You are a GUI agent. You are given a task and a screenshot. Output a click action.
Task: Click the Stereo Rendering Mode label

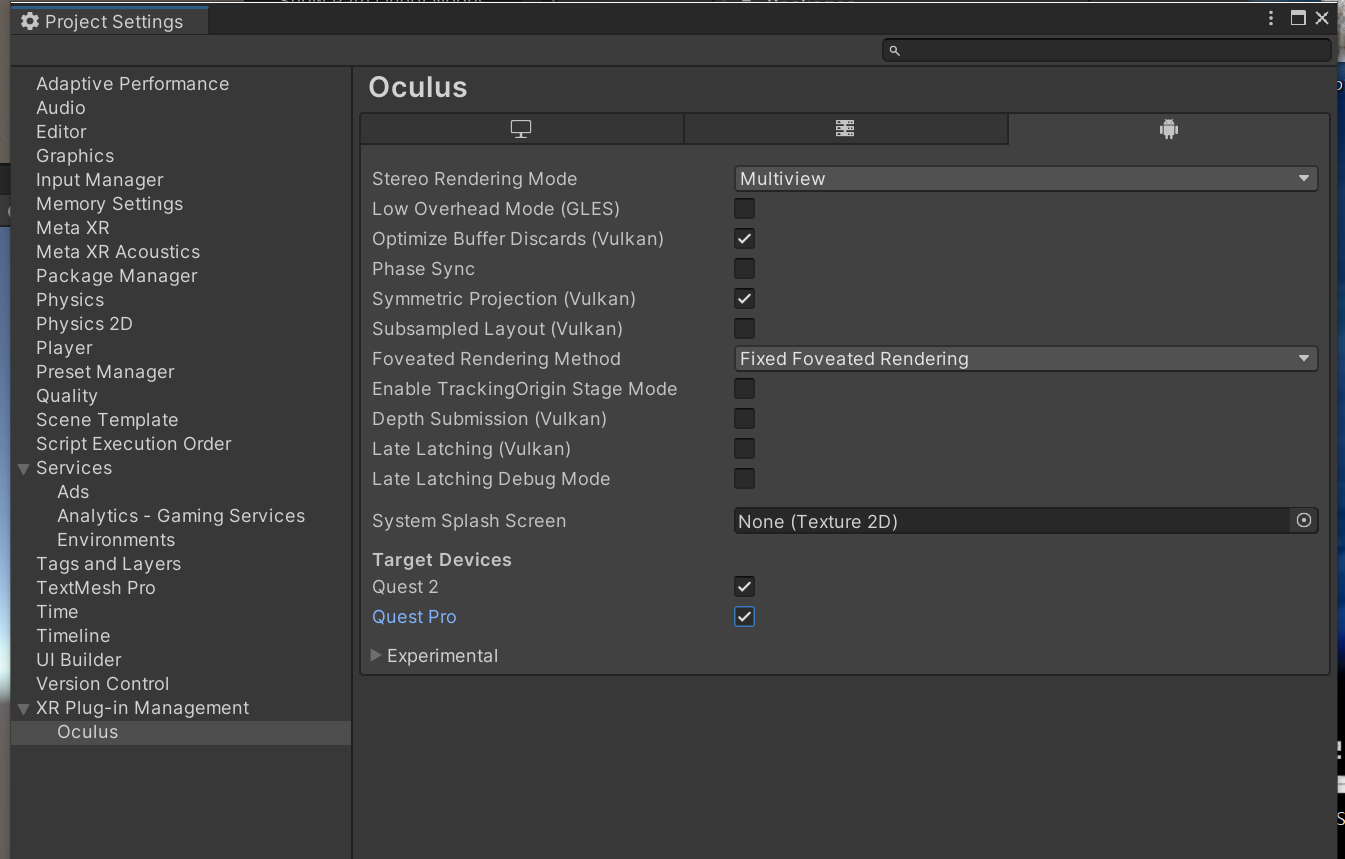pyautogui.click(x=474, y=179)
